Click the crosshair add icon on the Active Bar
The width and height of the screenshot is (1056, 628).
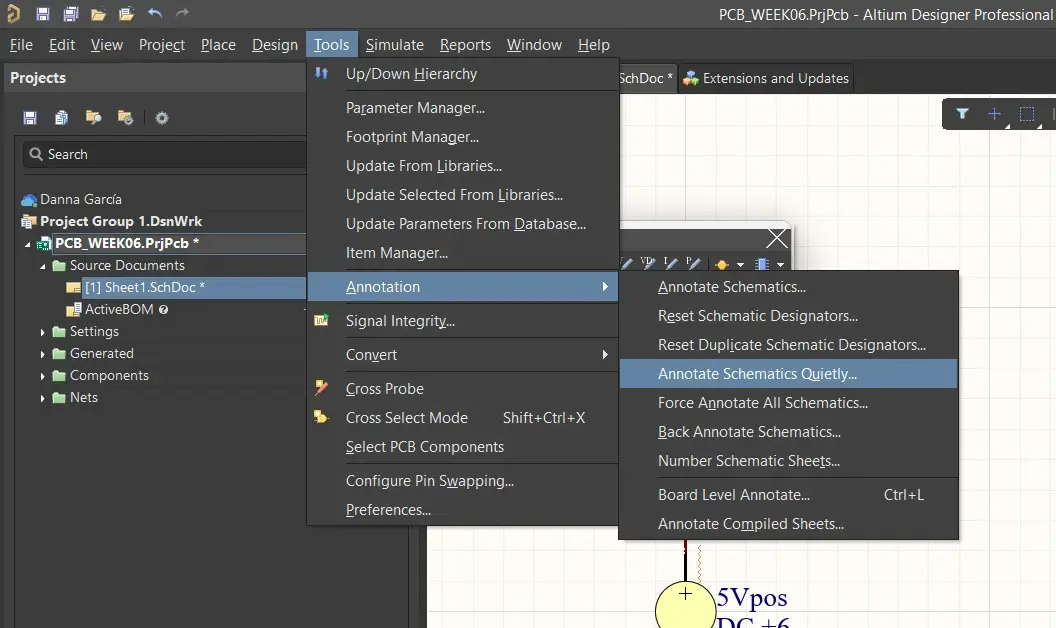pos(995,114)
